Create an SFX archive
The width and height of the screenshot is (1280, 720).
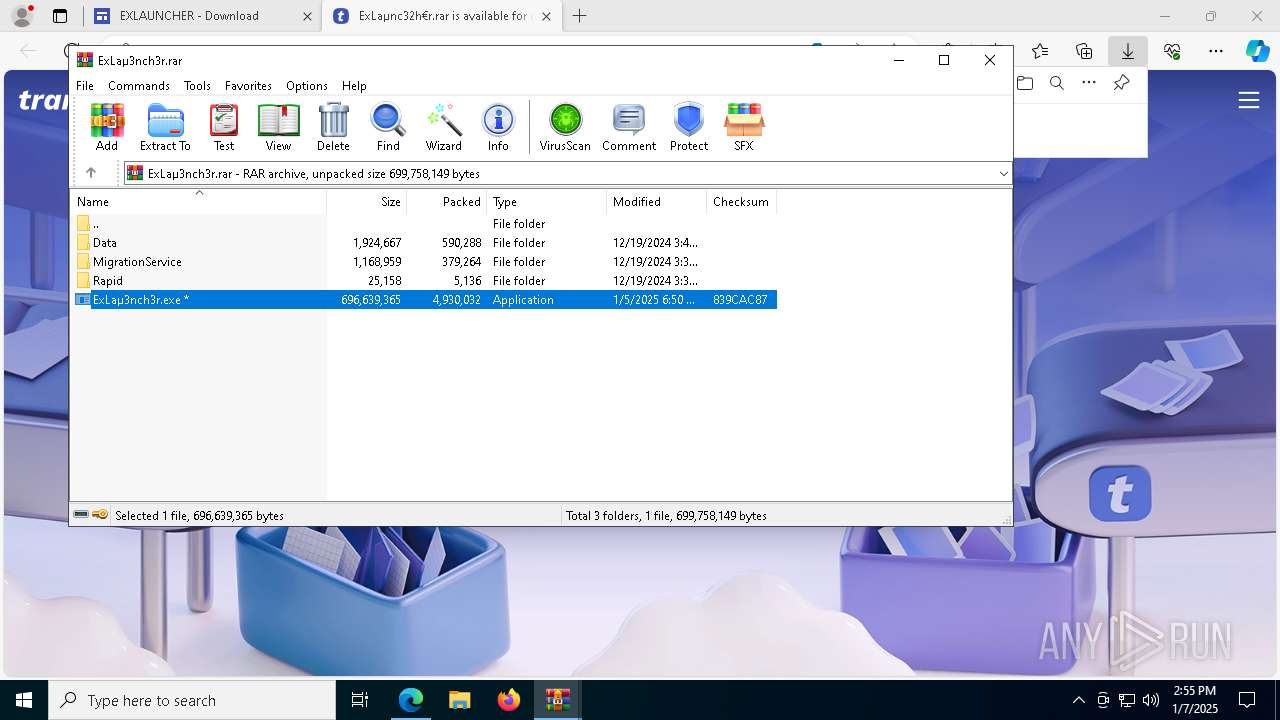(x=744, y=127)
